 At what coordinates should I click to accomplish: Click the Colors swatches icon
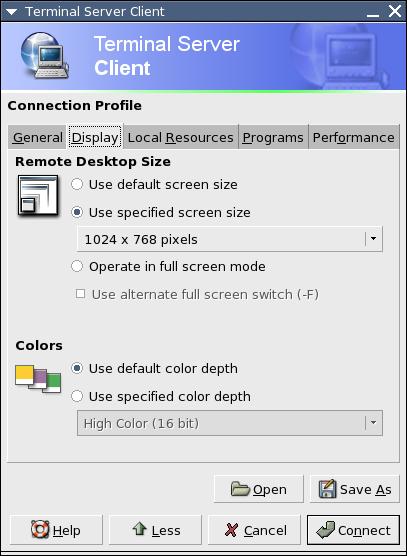coord(38,379)
